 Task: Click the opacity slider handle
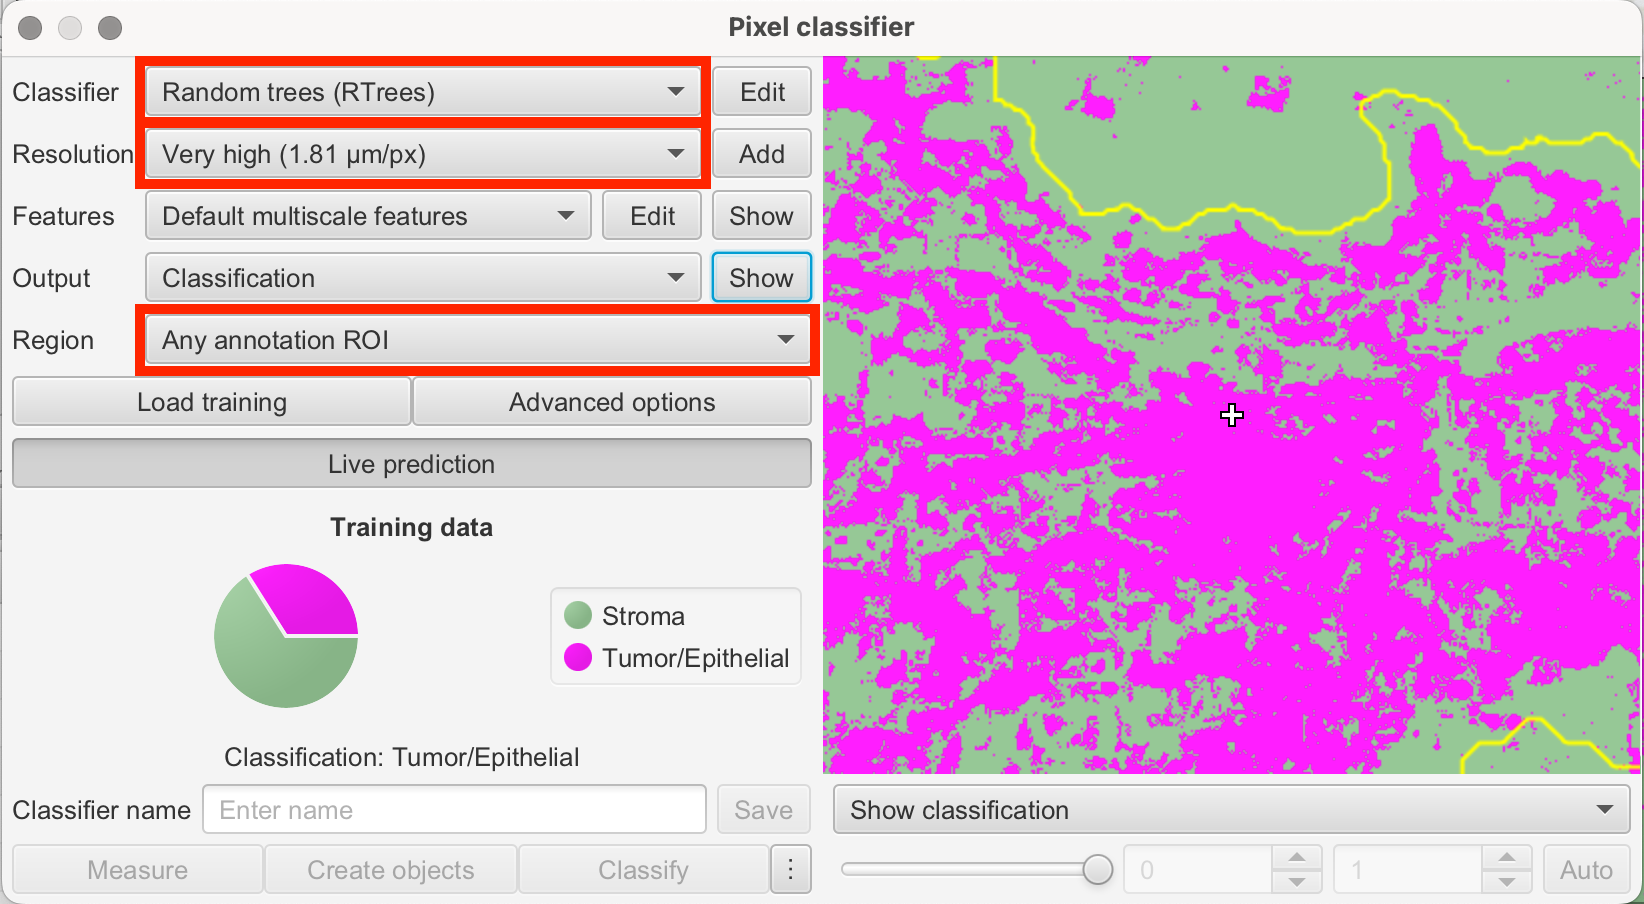click(1098, 870)
